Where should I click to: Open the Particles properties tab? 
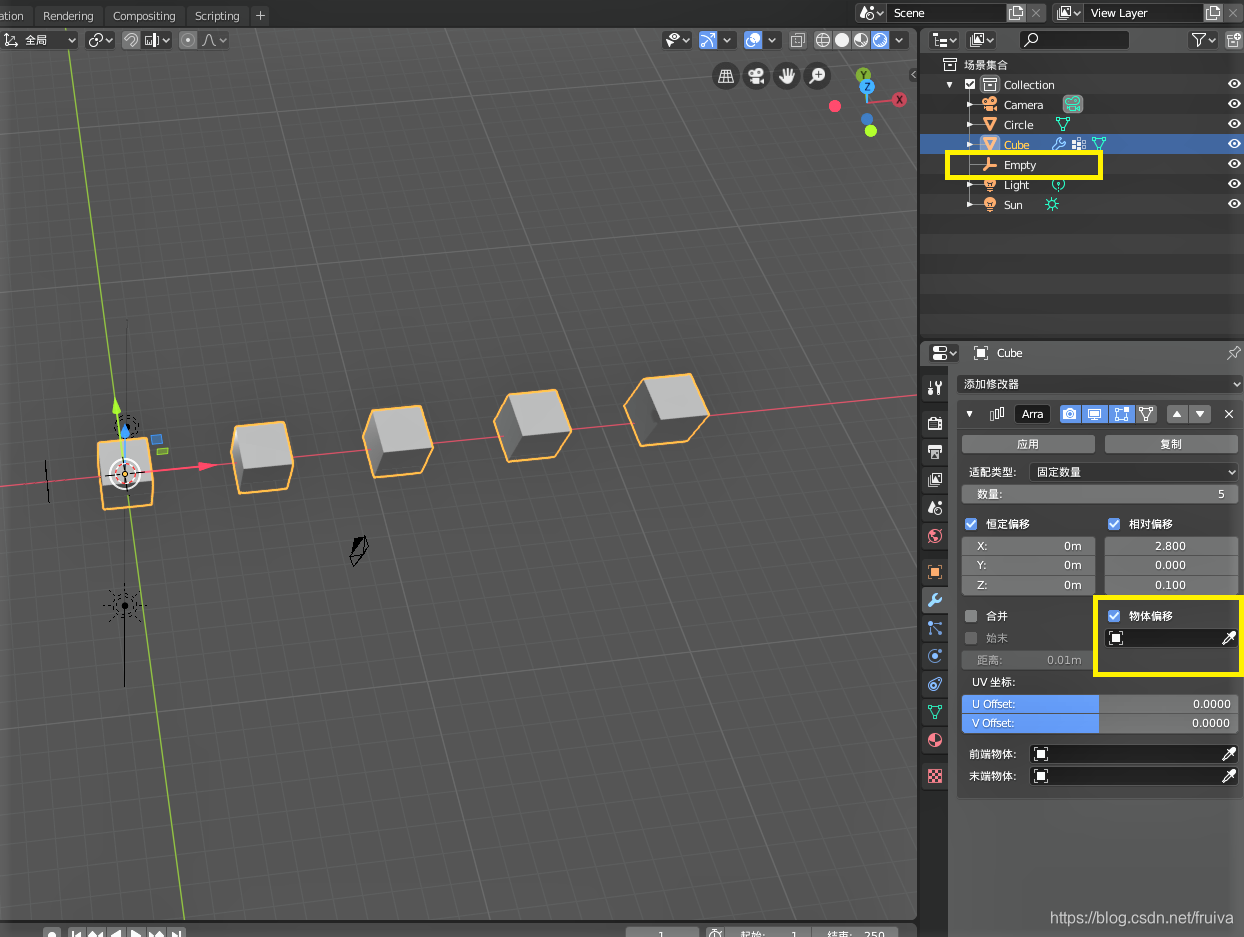pos(935,628)
